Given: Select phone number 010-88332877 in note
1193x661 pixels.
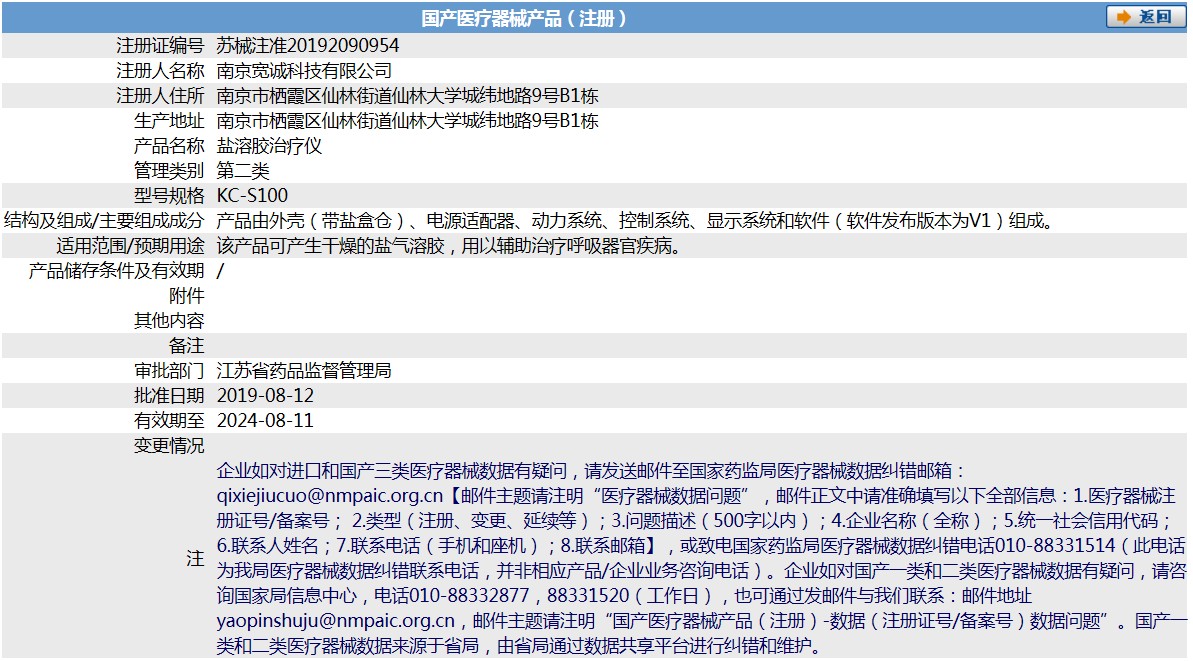Looking at the screenshot, I should pos(469,596).
